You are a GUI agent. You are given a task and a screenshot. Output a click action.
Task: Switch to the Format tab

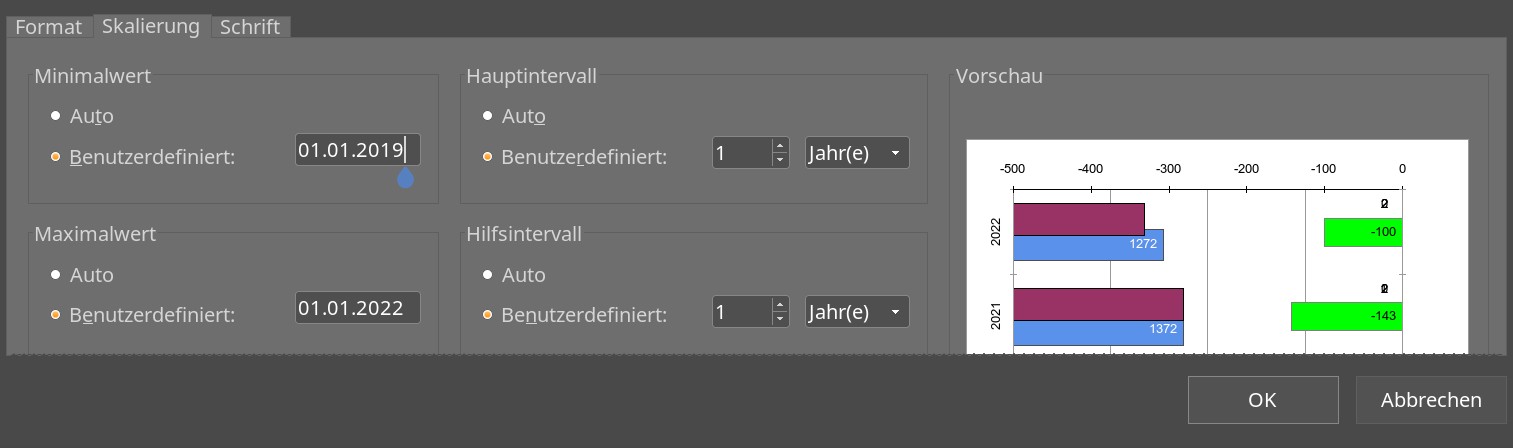pos(48,27)
